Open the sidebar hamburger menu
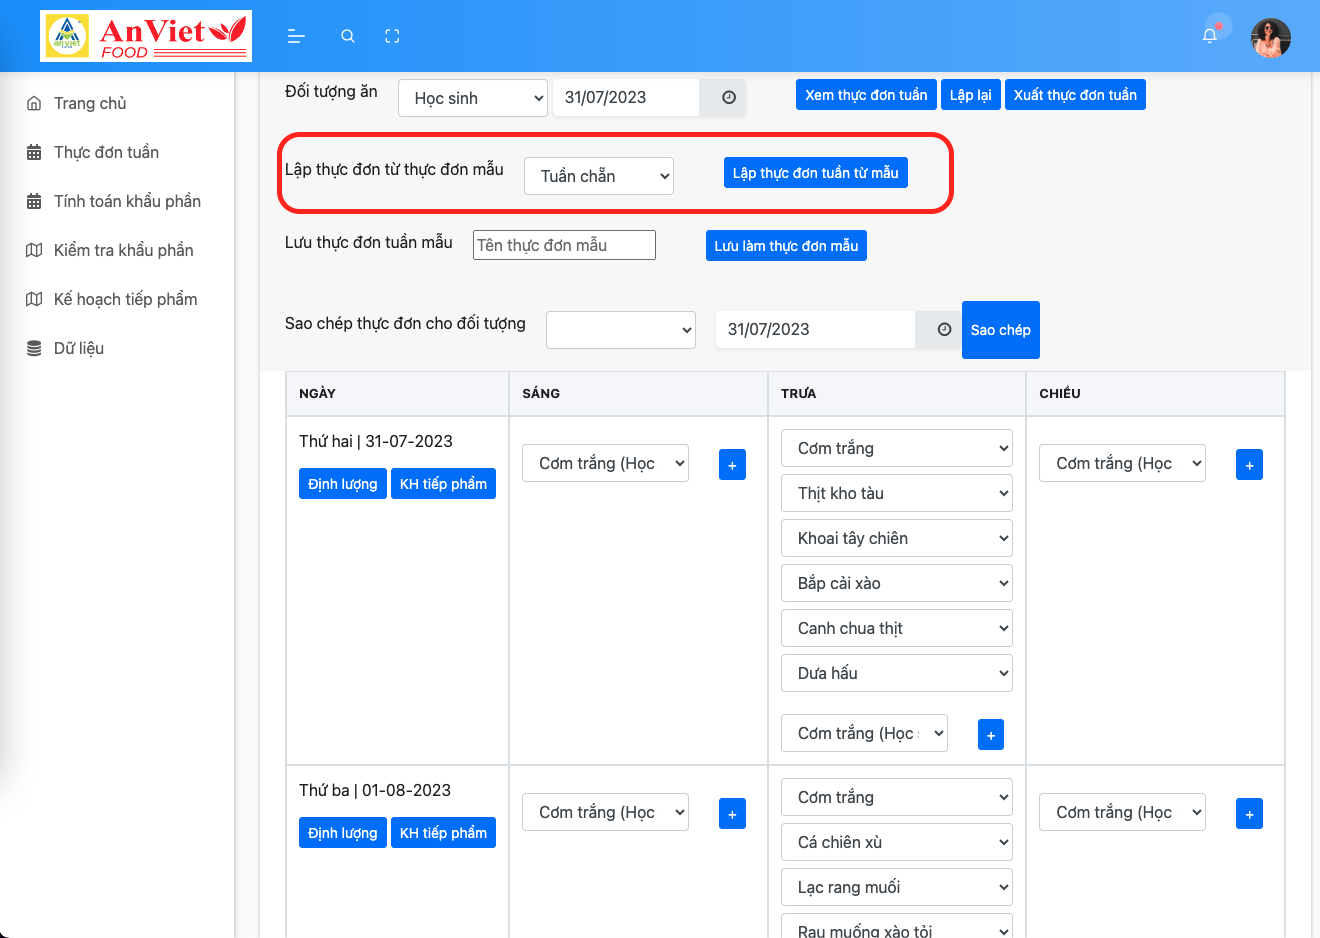This screenshot has height=938, width=1320. (x=296, y=36)
